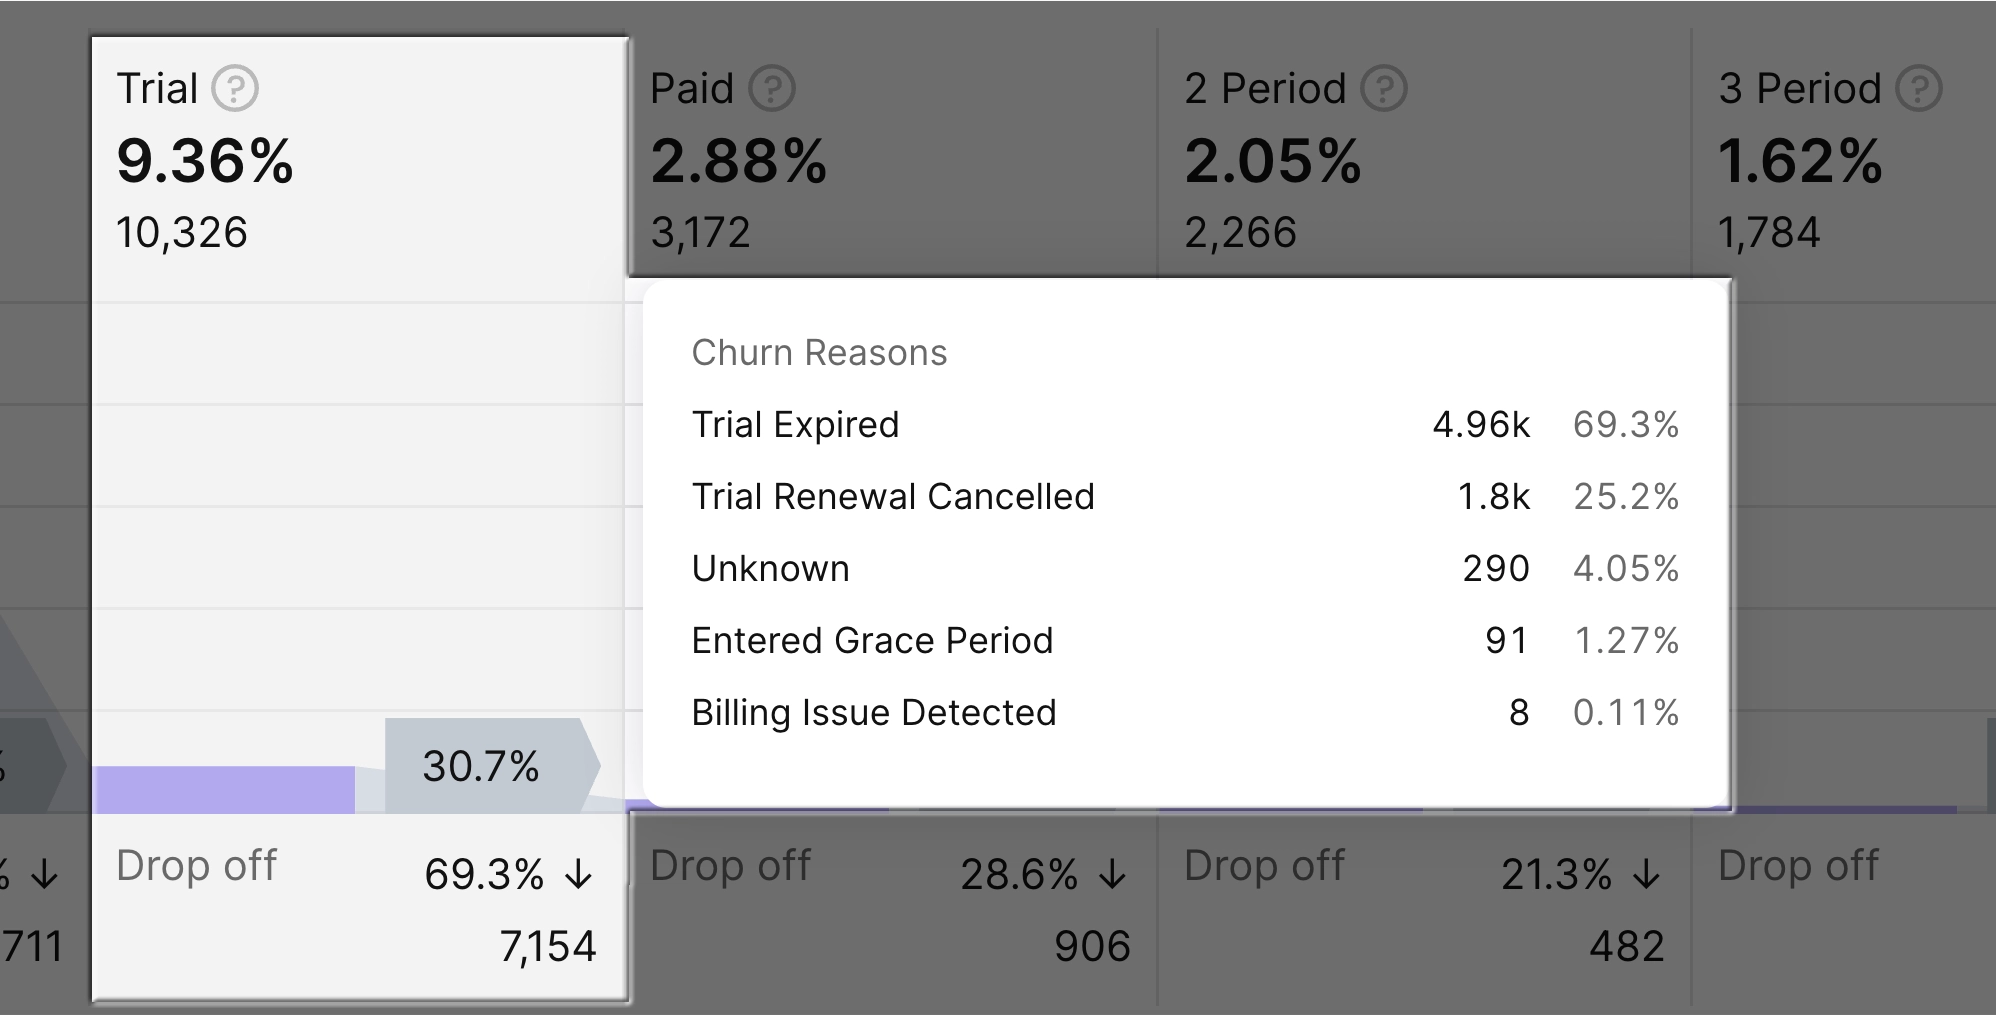Viewport: 1996px width, 1015px height.
Task: Select the Billing Issue Detected row
Action: 1184,713
